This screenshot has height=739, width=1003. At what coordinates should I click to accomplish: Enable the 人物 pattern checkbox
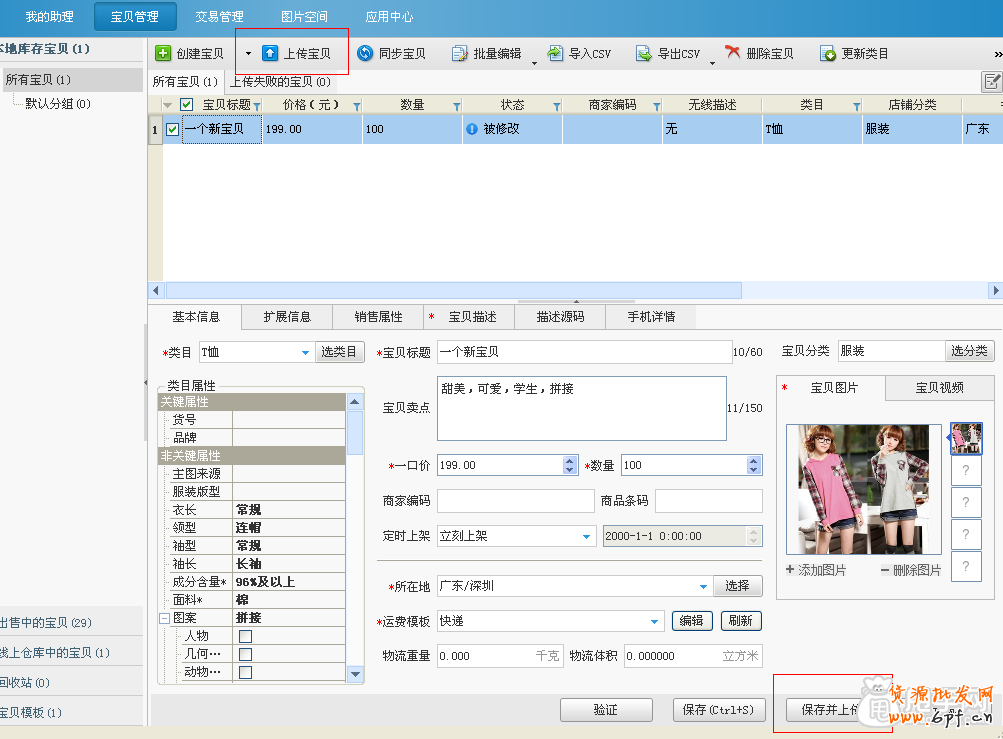pos(245,636)
